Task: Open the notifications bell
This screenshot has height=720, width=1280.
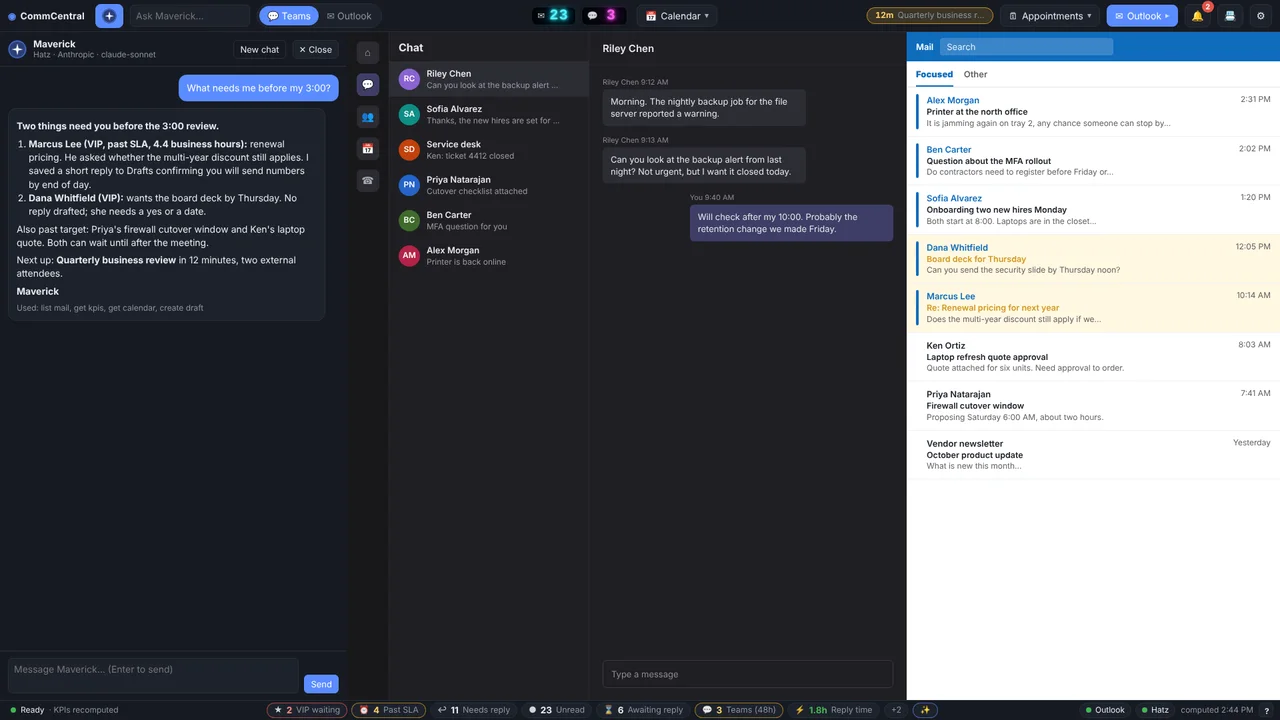Action: point(1197,16)
